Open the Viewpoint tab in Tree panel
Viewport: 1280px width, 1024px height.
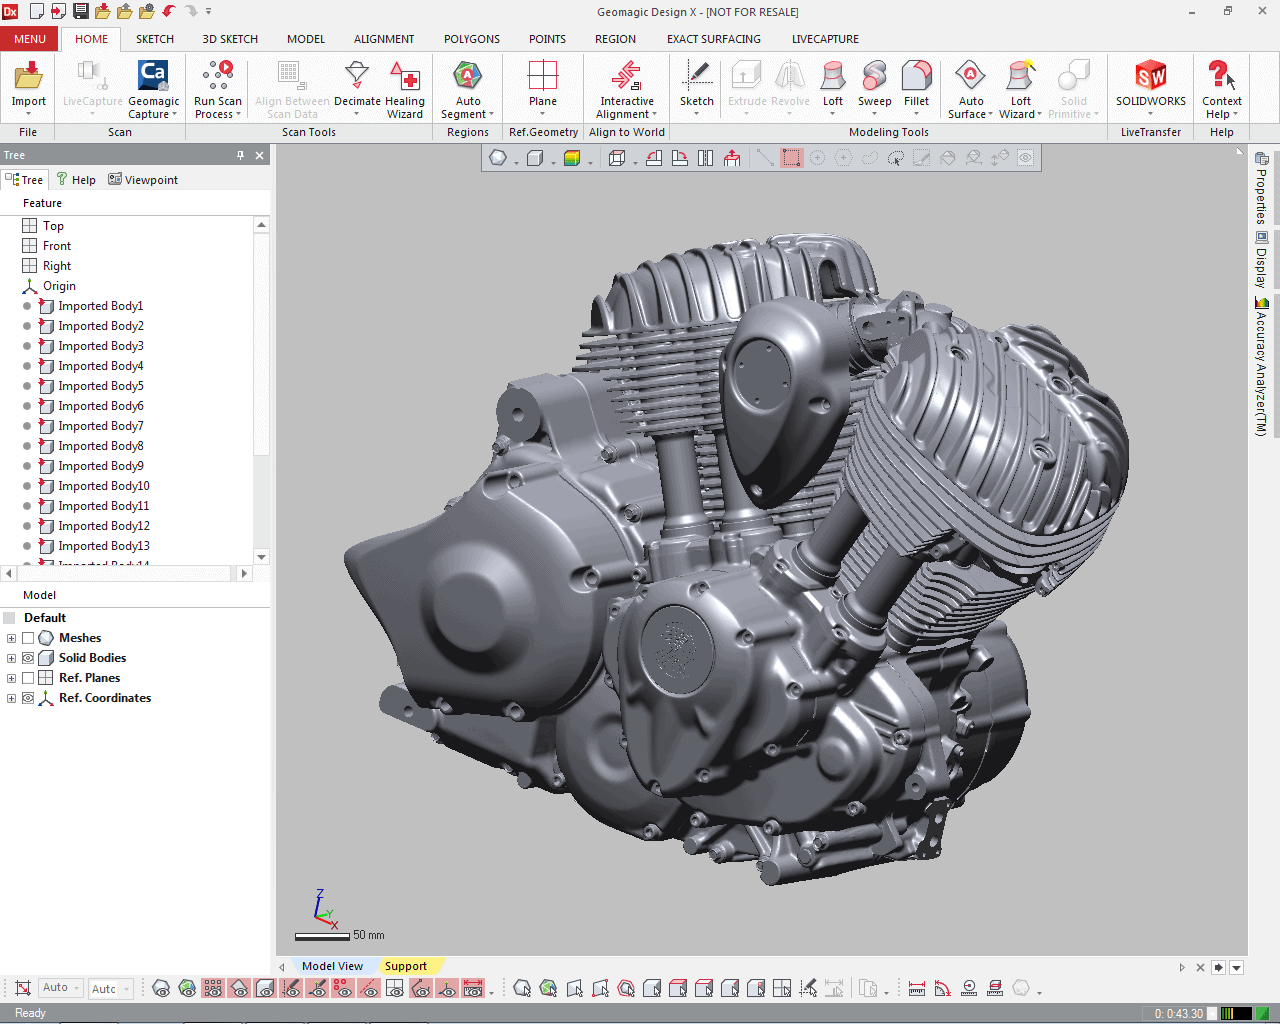tap(143, 180)
